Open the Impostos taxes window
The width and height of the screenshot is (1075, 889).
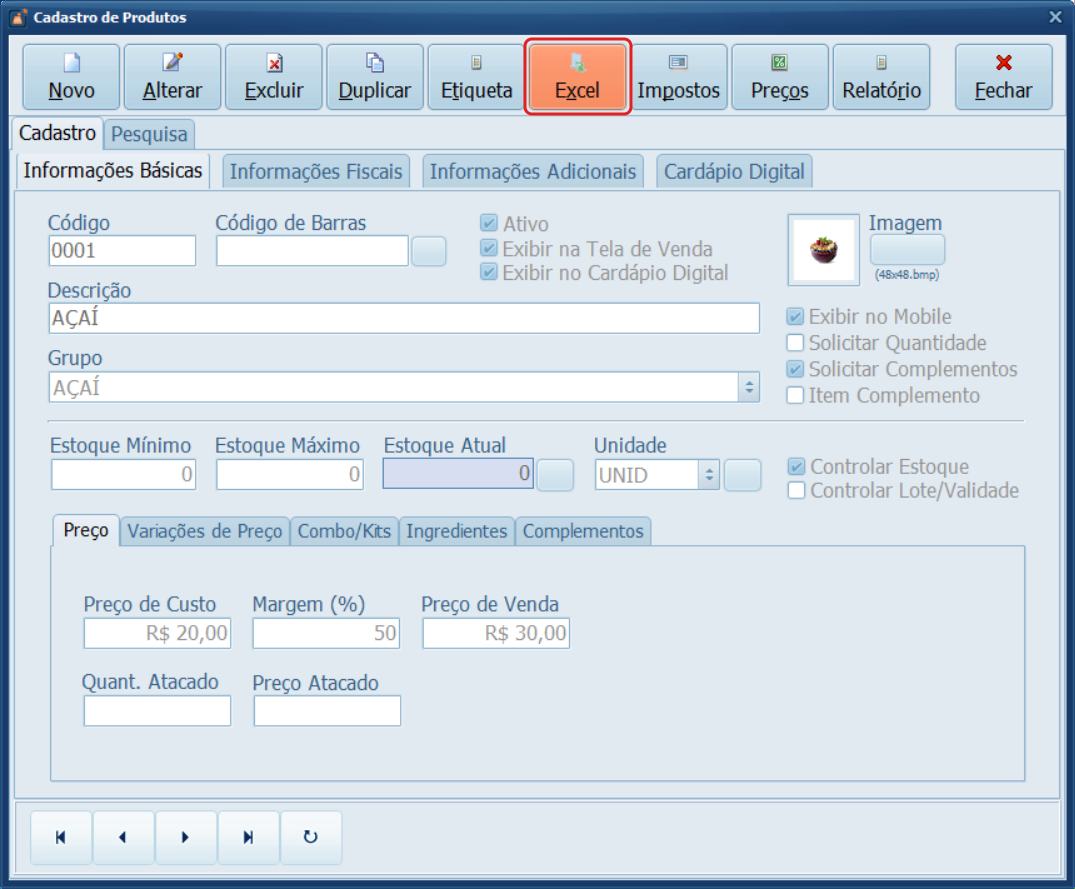679,77
